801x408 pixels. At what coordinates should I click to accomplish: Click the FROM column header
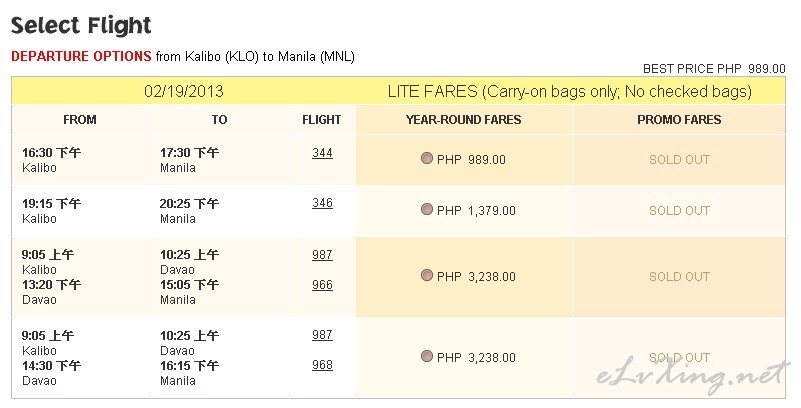click(80, 119)
